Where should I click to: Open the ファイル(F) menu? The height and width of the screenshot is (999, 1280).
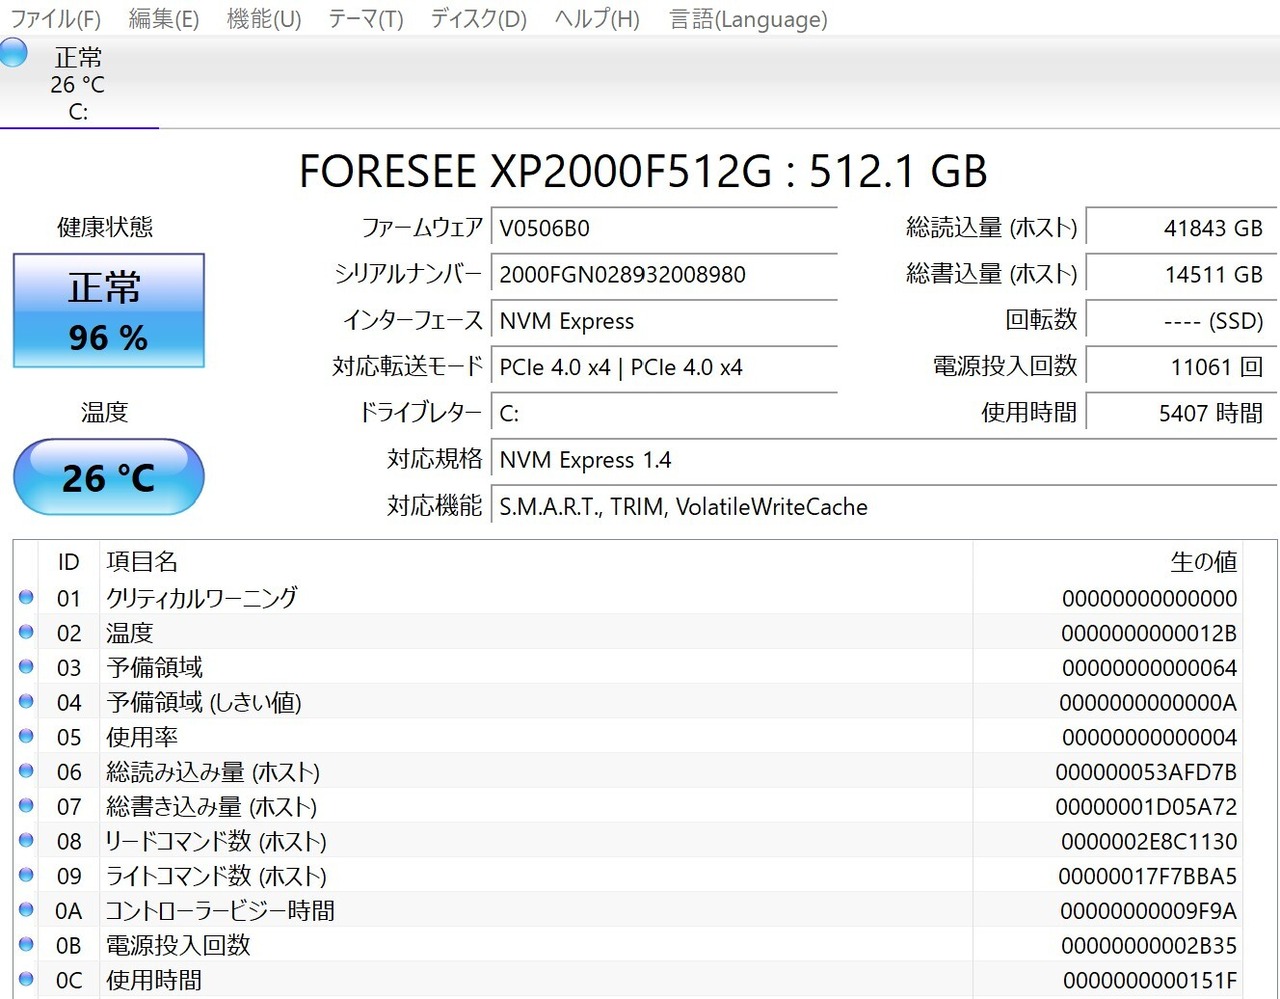[x=55, y=19]
